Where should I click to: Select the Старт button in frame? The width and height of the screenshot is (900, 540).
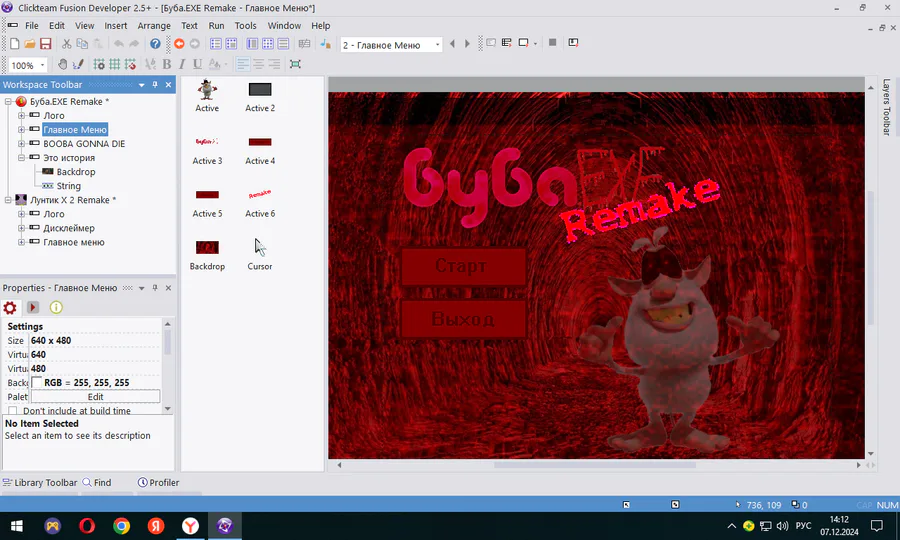(463, 266)
